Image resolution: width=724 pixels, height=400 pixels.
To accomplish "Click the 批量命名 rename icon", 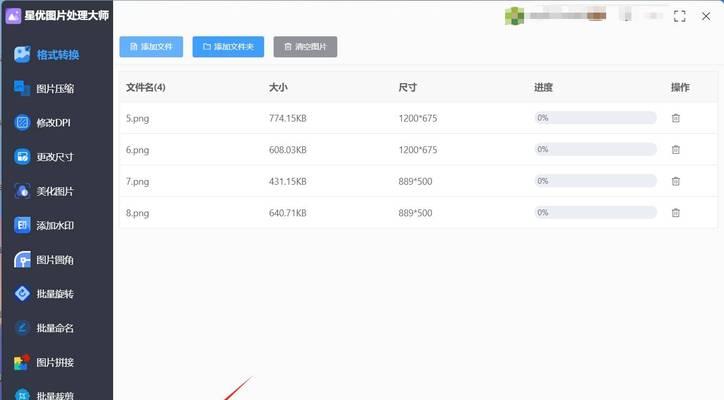I will point(22,327).
